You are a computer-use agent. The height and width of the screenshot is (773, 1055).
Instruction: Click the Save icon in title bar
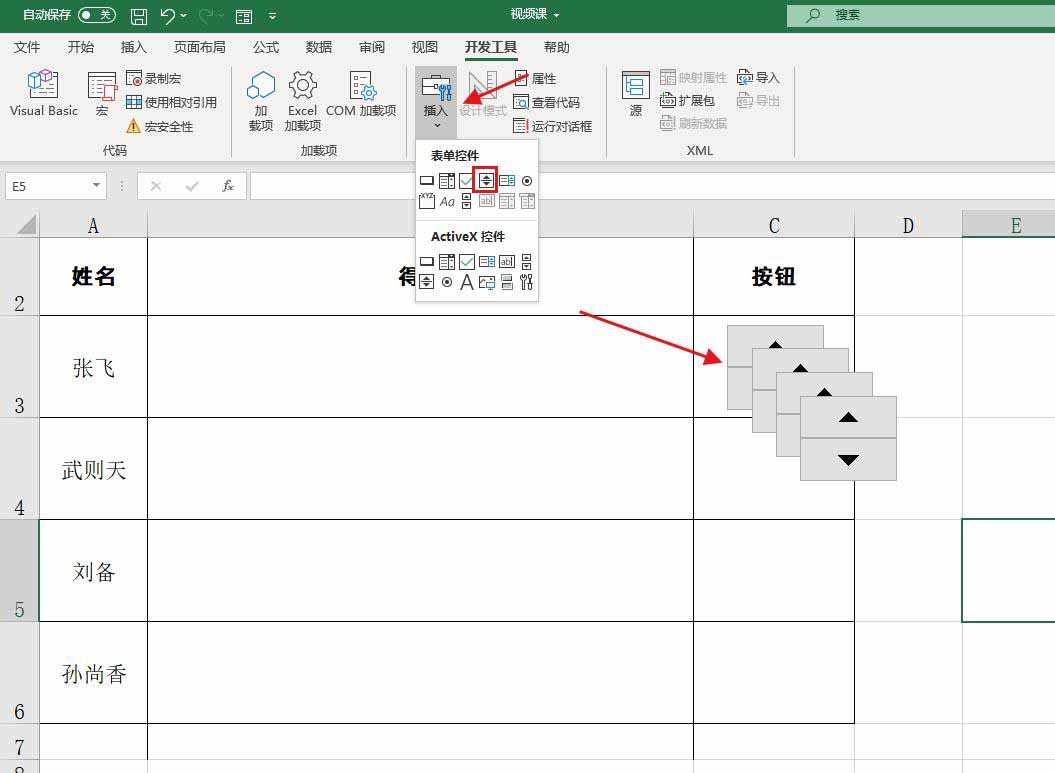coord(139,16)
